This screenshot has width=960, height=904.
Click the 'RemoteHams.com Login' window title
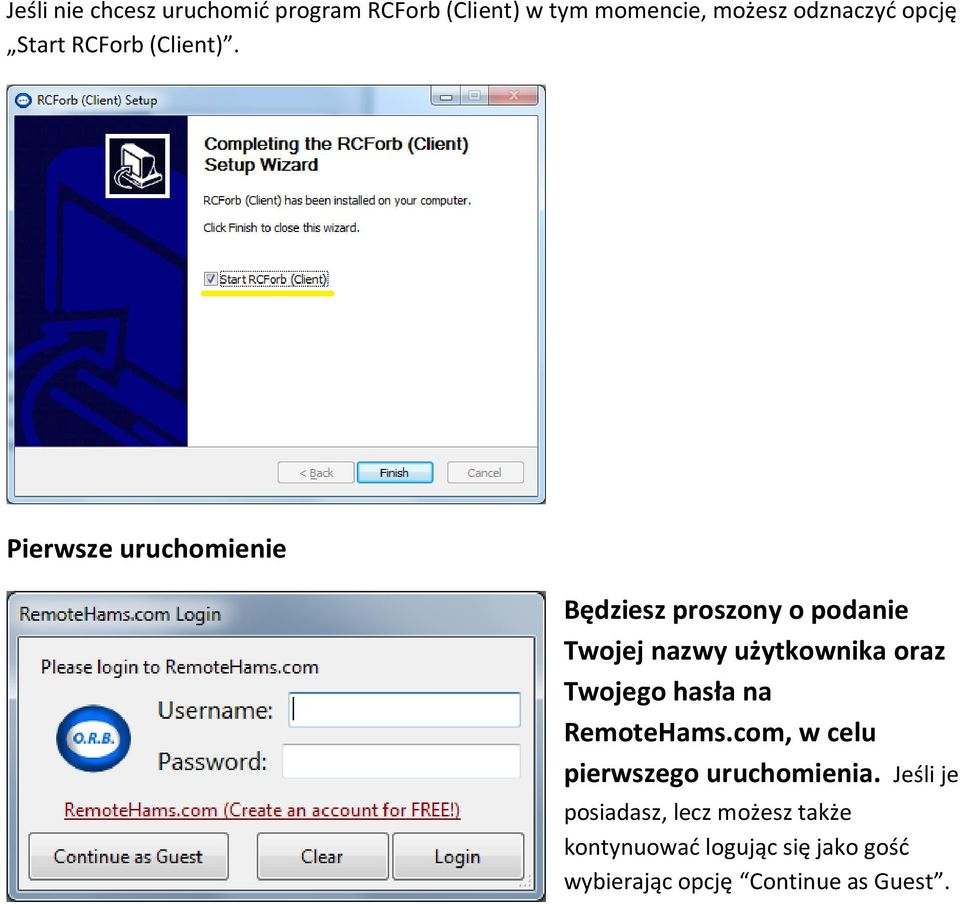[x=120, y=614]
